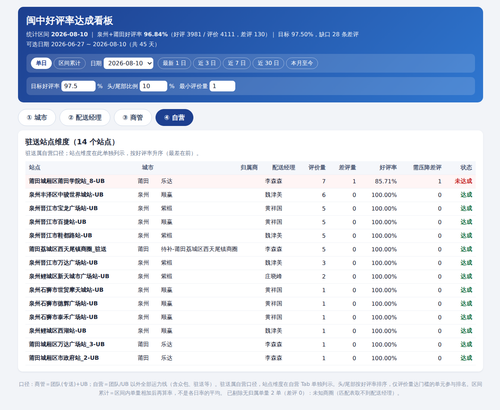Select station row 泉州鲤城区西湖站-UB
This screenshot has height=410, width=500.
tap(250, 331)
